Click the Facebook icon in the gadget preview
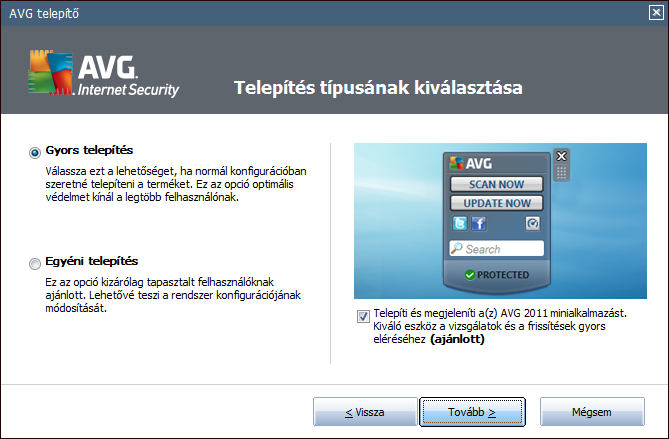The height and width of the screenshot is (439, 669). [479, 223]
